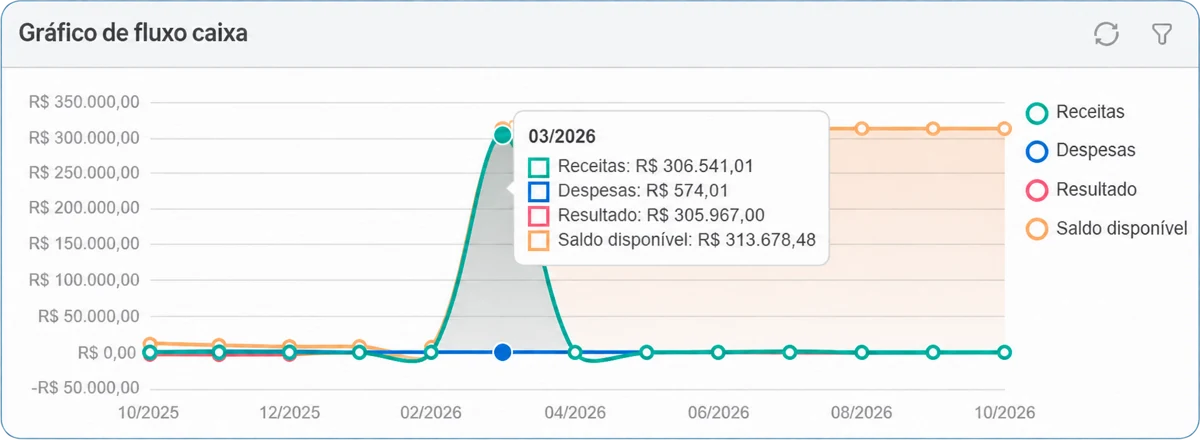Click the Receitas data point at 02/2026

[431, 352]
